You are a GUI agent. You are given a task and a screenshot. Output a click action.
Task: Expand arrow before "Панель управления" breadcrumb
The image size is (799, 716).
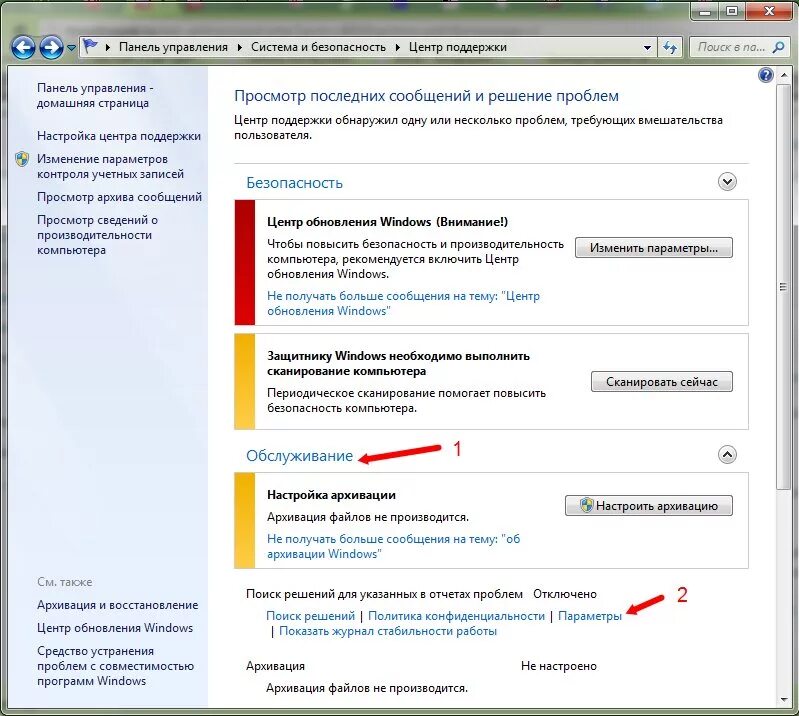pos(108,47)
